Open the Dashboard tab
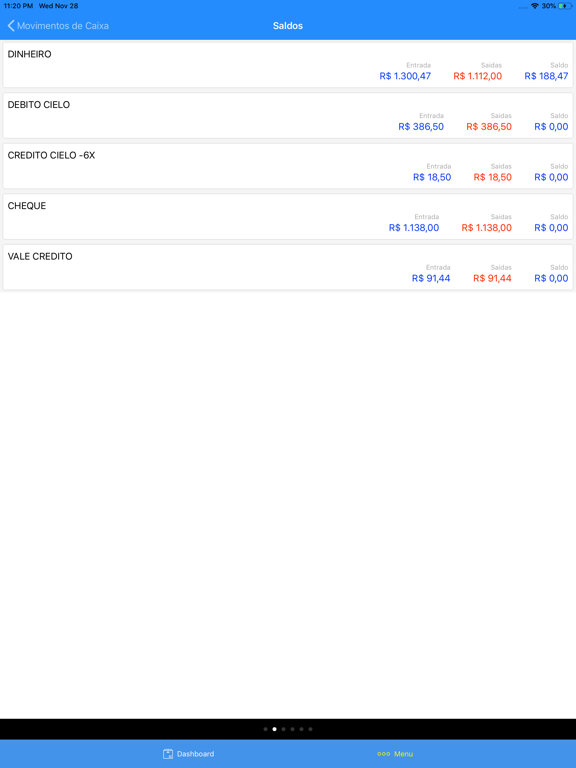The image size is (576, 768). [189, 754]
